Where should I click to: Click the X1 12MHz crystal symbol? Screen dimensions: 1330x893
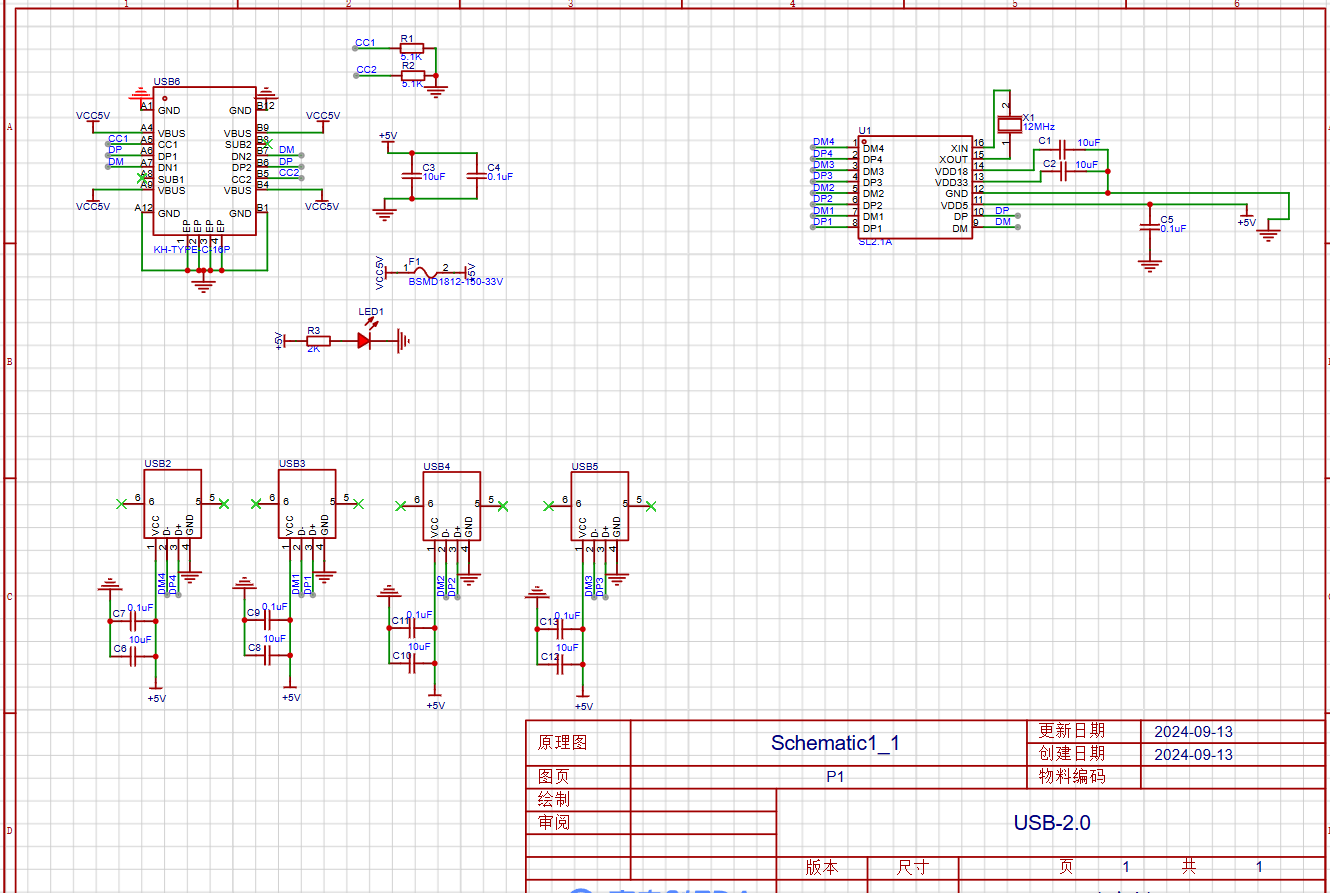pyautogui.click(x=1008, y=124)
